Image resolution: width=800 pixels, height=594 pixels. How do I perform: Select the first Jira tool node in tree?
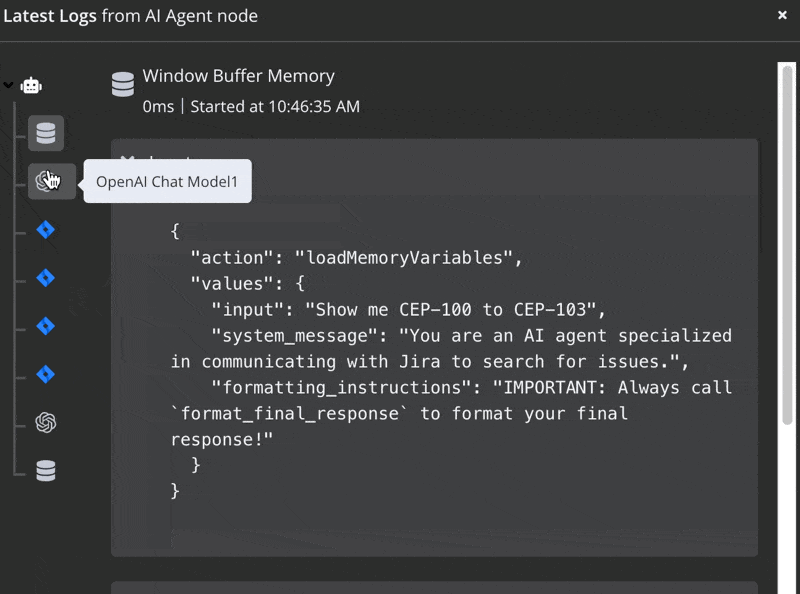(x=45, y=230)
